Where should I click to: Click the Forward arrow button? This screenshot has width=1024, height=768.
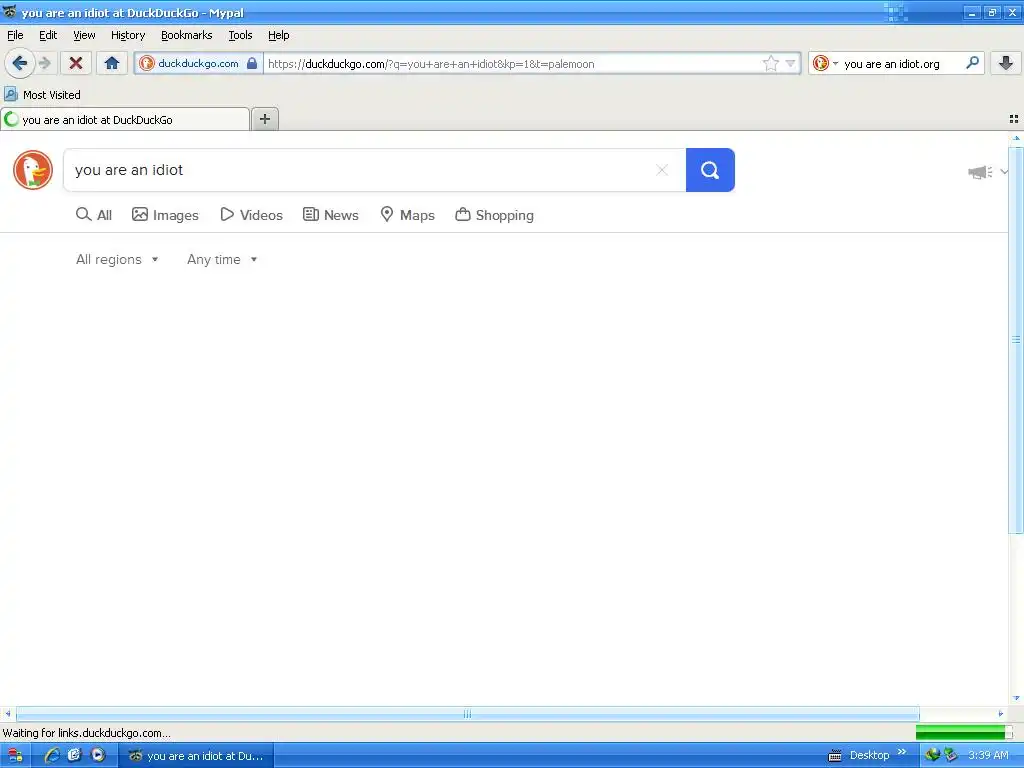[44, 63]
